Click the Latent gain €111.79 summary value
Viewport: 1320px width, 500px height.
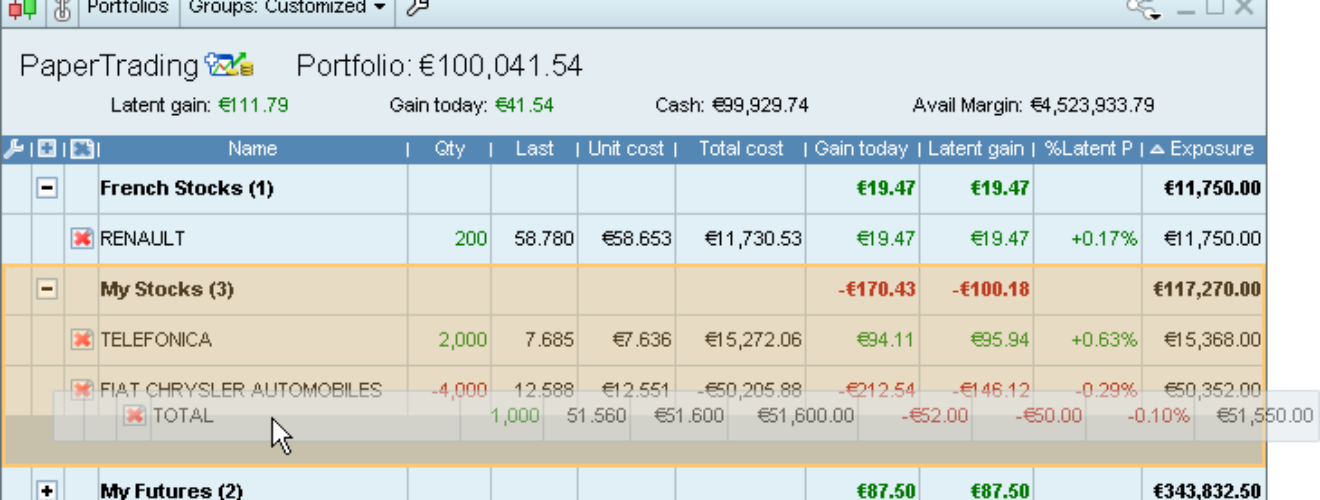click(254, 105)
